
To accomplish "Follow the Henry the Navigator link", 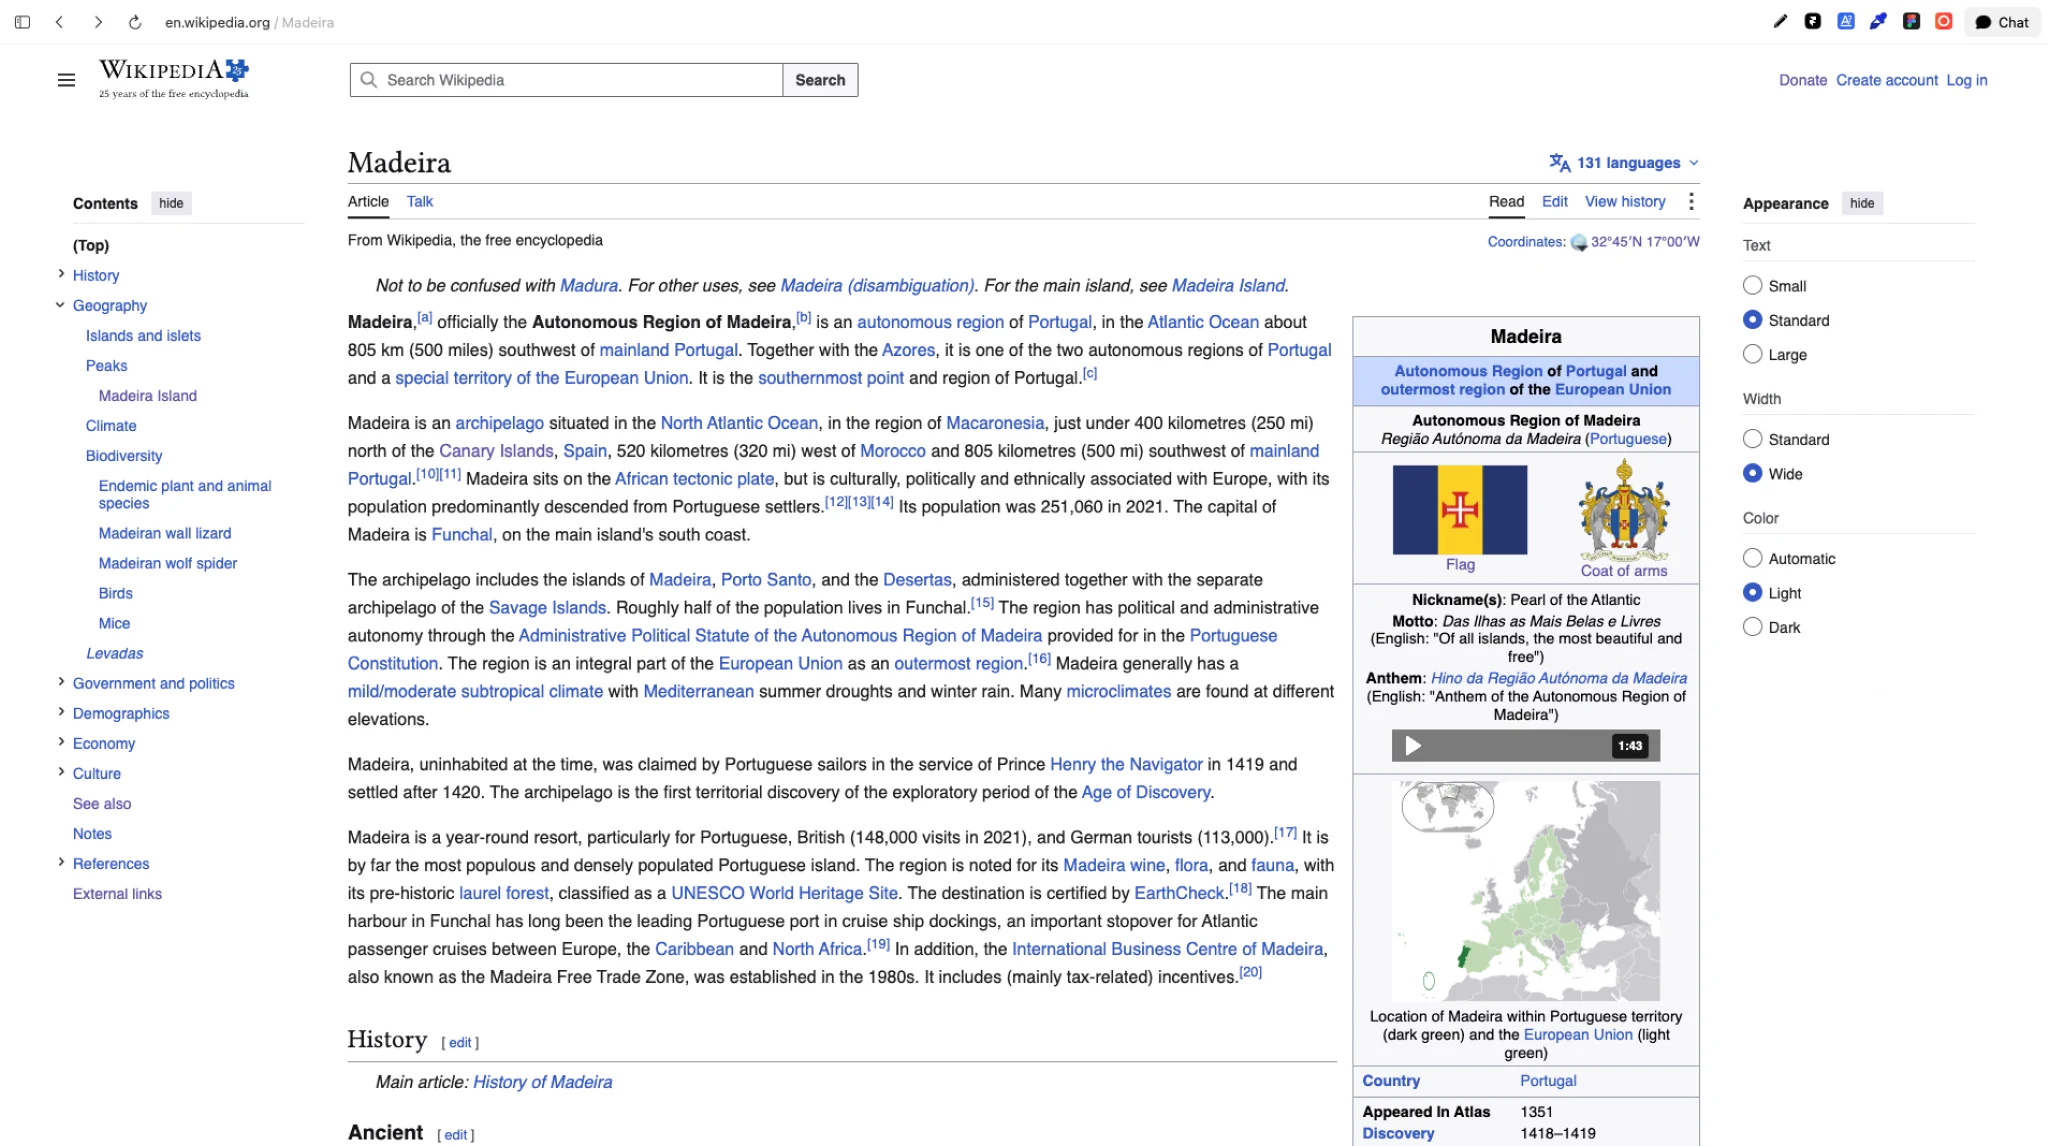I will [x=1126, y=765].
